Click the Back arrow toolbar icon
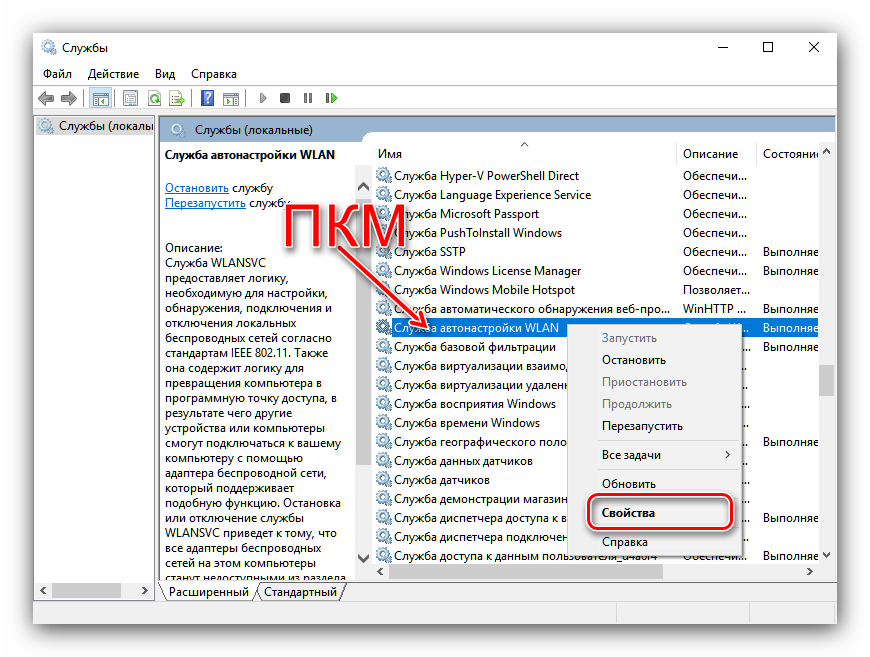870x657 pixels. coord(46,98)
